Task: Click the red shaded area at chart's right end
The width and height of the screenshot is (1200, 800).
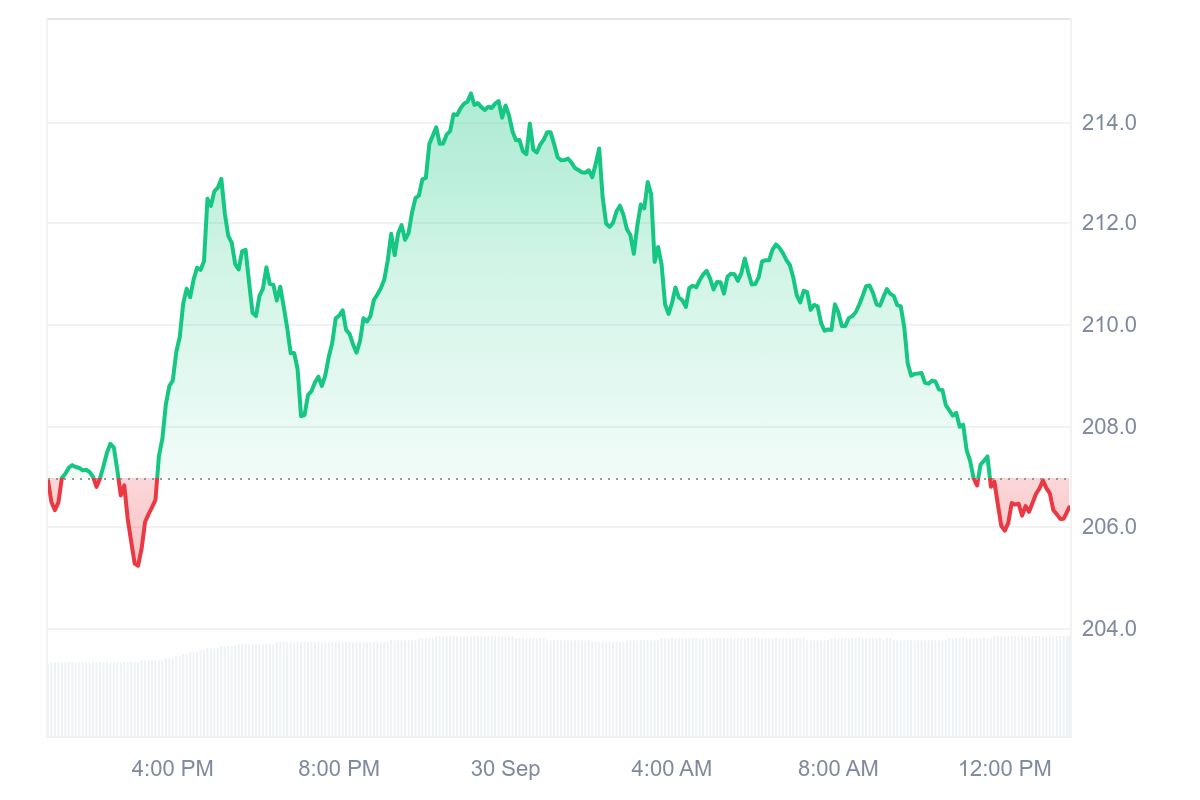Action: tap(1030, 493)
